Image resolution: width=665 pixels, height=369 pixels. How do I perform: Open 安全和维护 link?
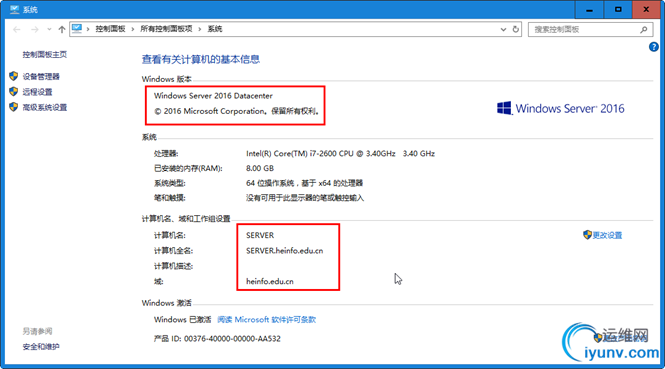[41, 347]
